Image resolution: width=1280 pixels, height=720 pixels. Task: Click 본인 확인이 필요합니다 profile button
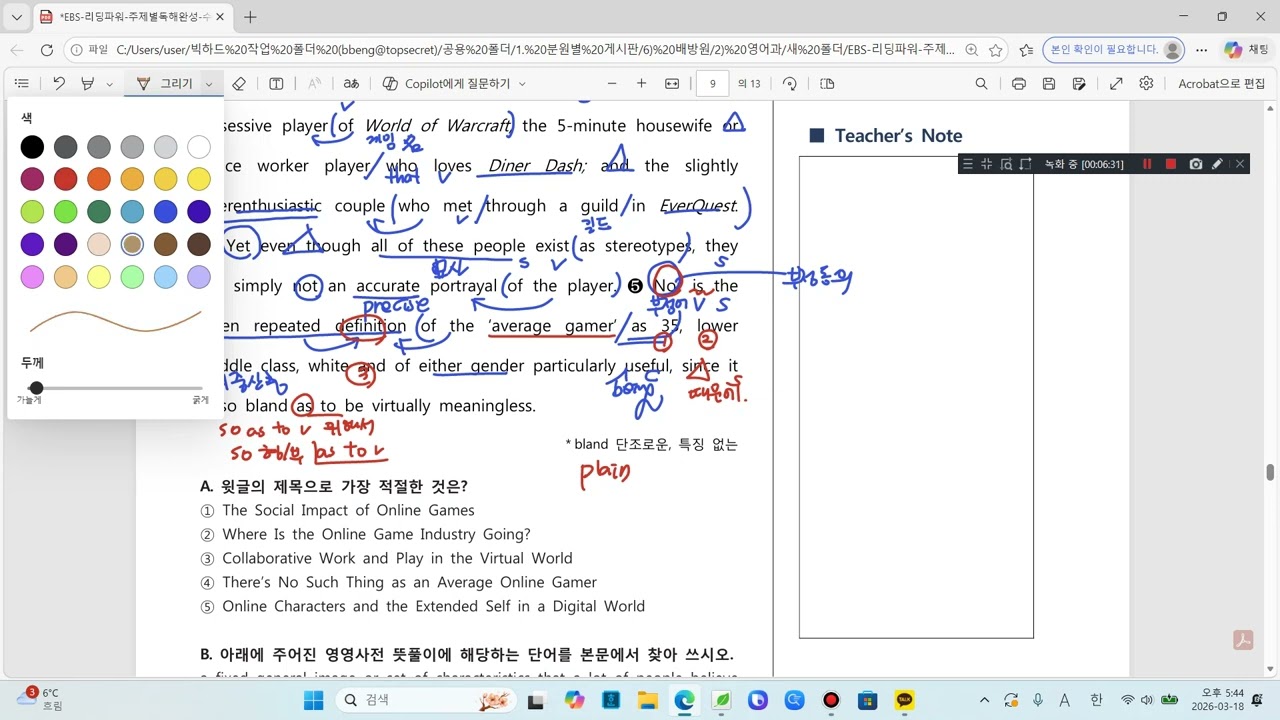click(x=1113, y=50)
